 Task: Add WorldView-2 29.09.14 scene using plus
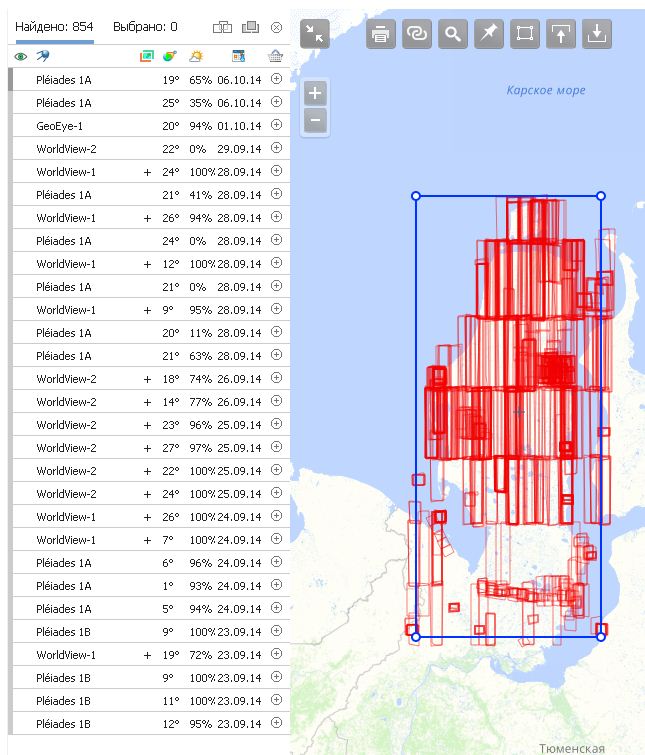[277, 149]
